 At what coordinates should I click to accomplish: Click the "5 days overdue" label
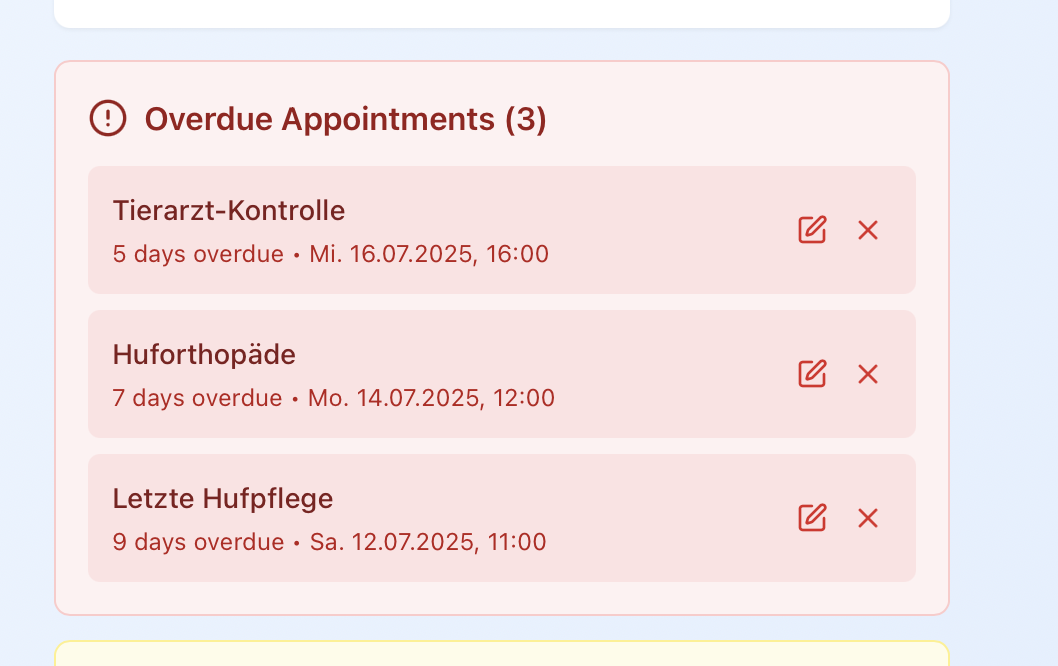point(198,254)
